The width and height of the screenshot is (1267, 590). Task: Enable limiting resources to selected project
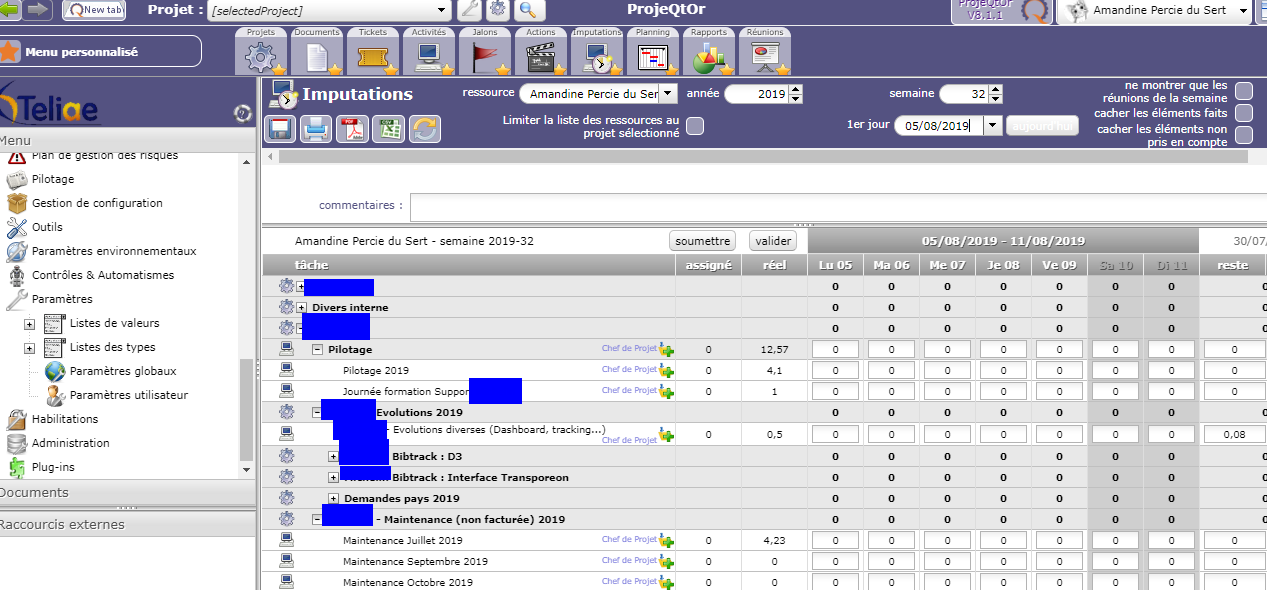[694, 125]
